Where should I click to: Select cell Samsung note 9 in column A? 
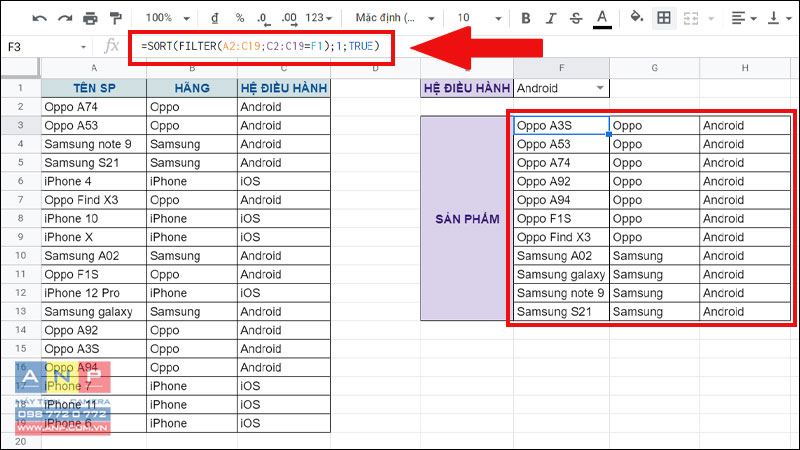[94, 144]
